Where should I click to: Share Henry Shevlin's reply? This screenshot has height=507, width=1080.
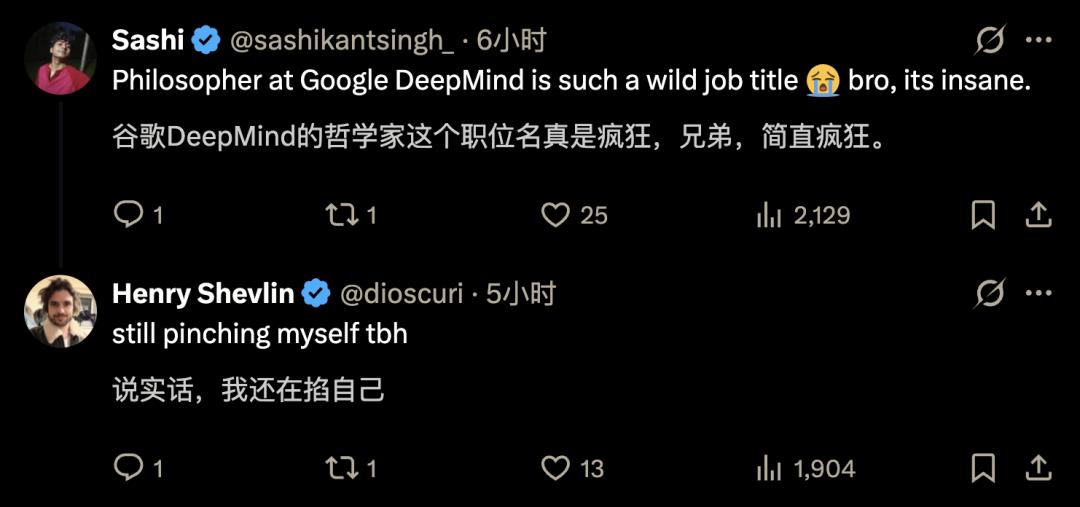[1038, 467]
